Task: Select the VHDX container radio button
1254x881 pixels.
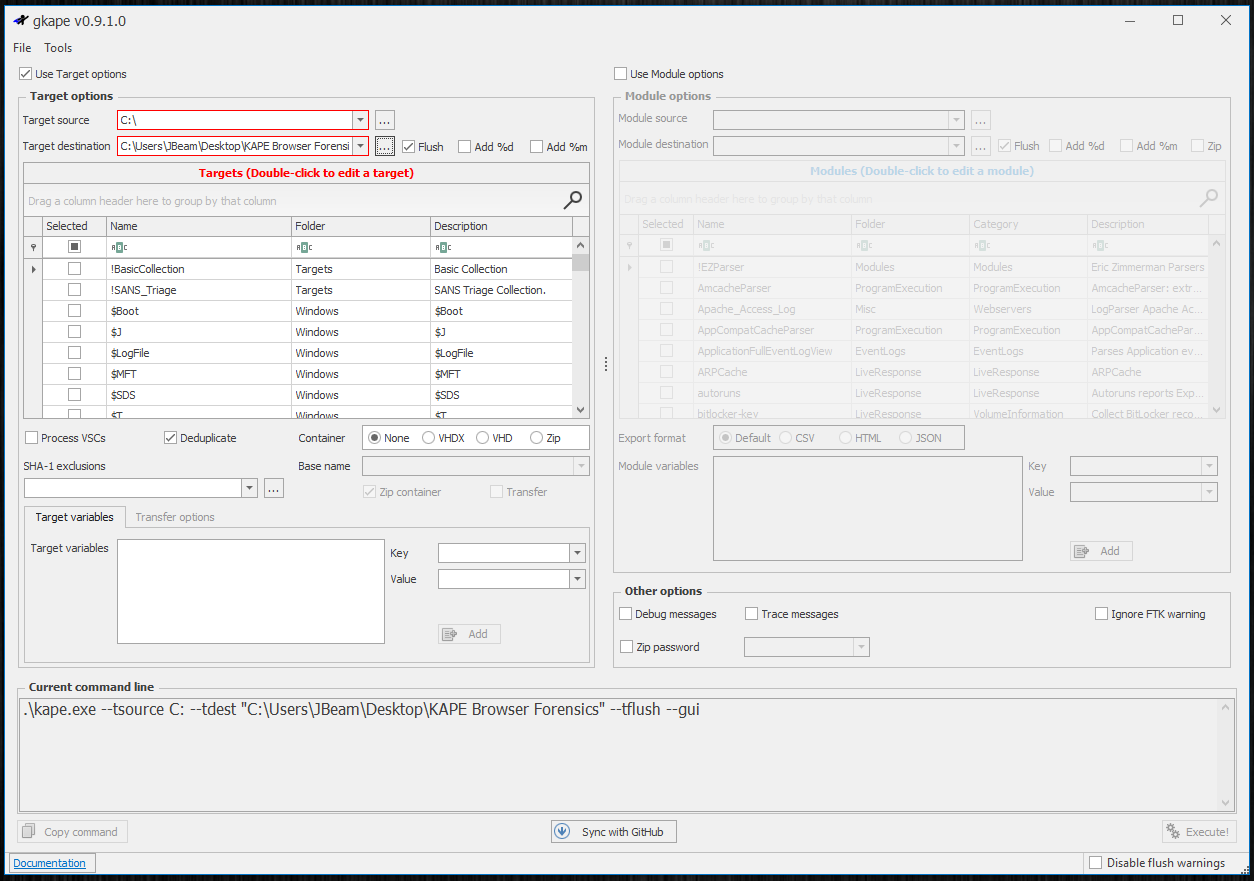Action: tap(428, 438)
